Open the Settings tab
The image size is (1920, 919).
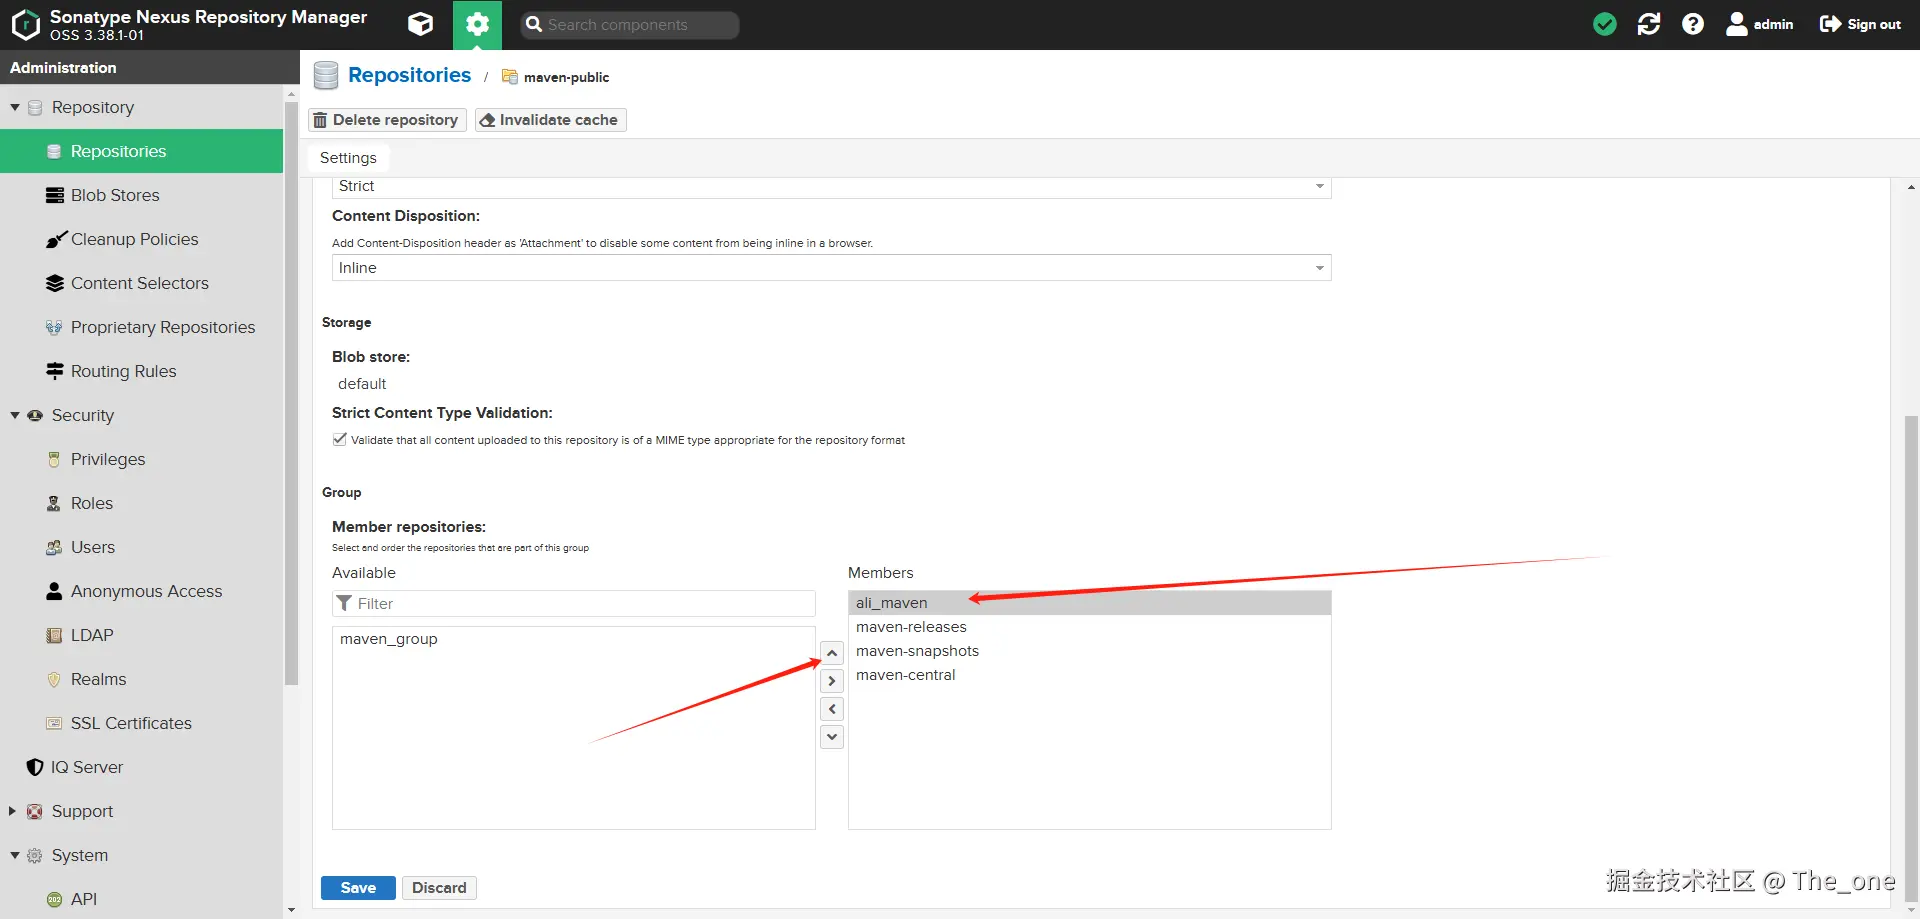pyautogui.click(x=348, y=158)
